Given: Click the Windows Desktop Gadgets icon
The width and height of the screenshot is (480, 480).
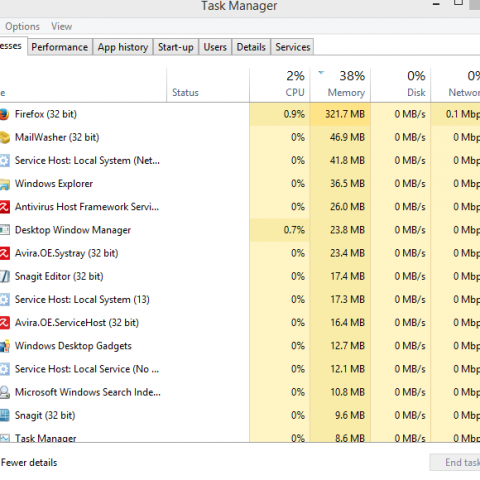Looking at the screenshot, I should [x=5, y=346].
